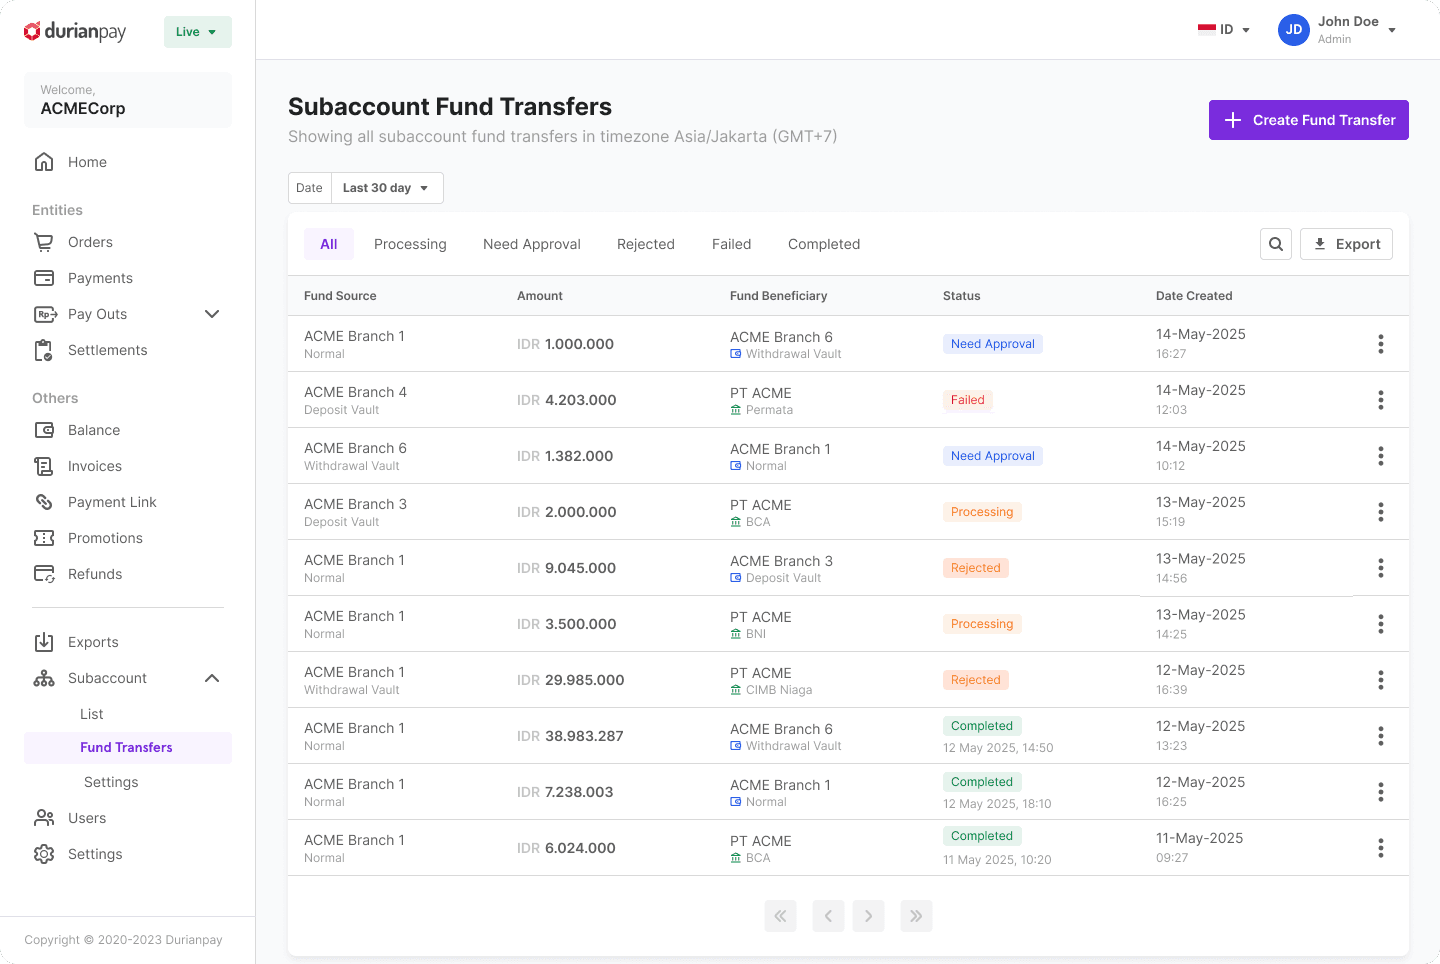The width and height of the screenshot is (1440, 964).
Task: Open row menu for IDR 1.000.000 transfer
Action: point(1381,344)
